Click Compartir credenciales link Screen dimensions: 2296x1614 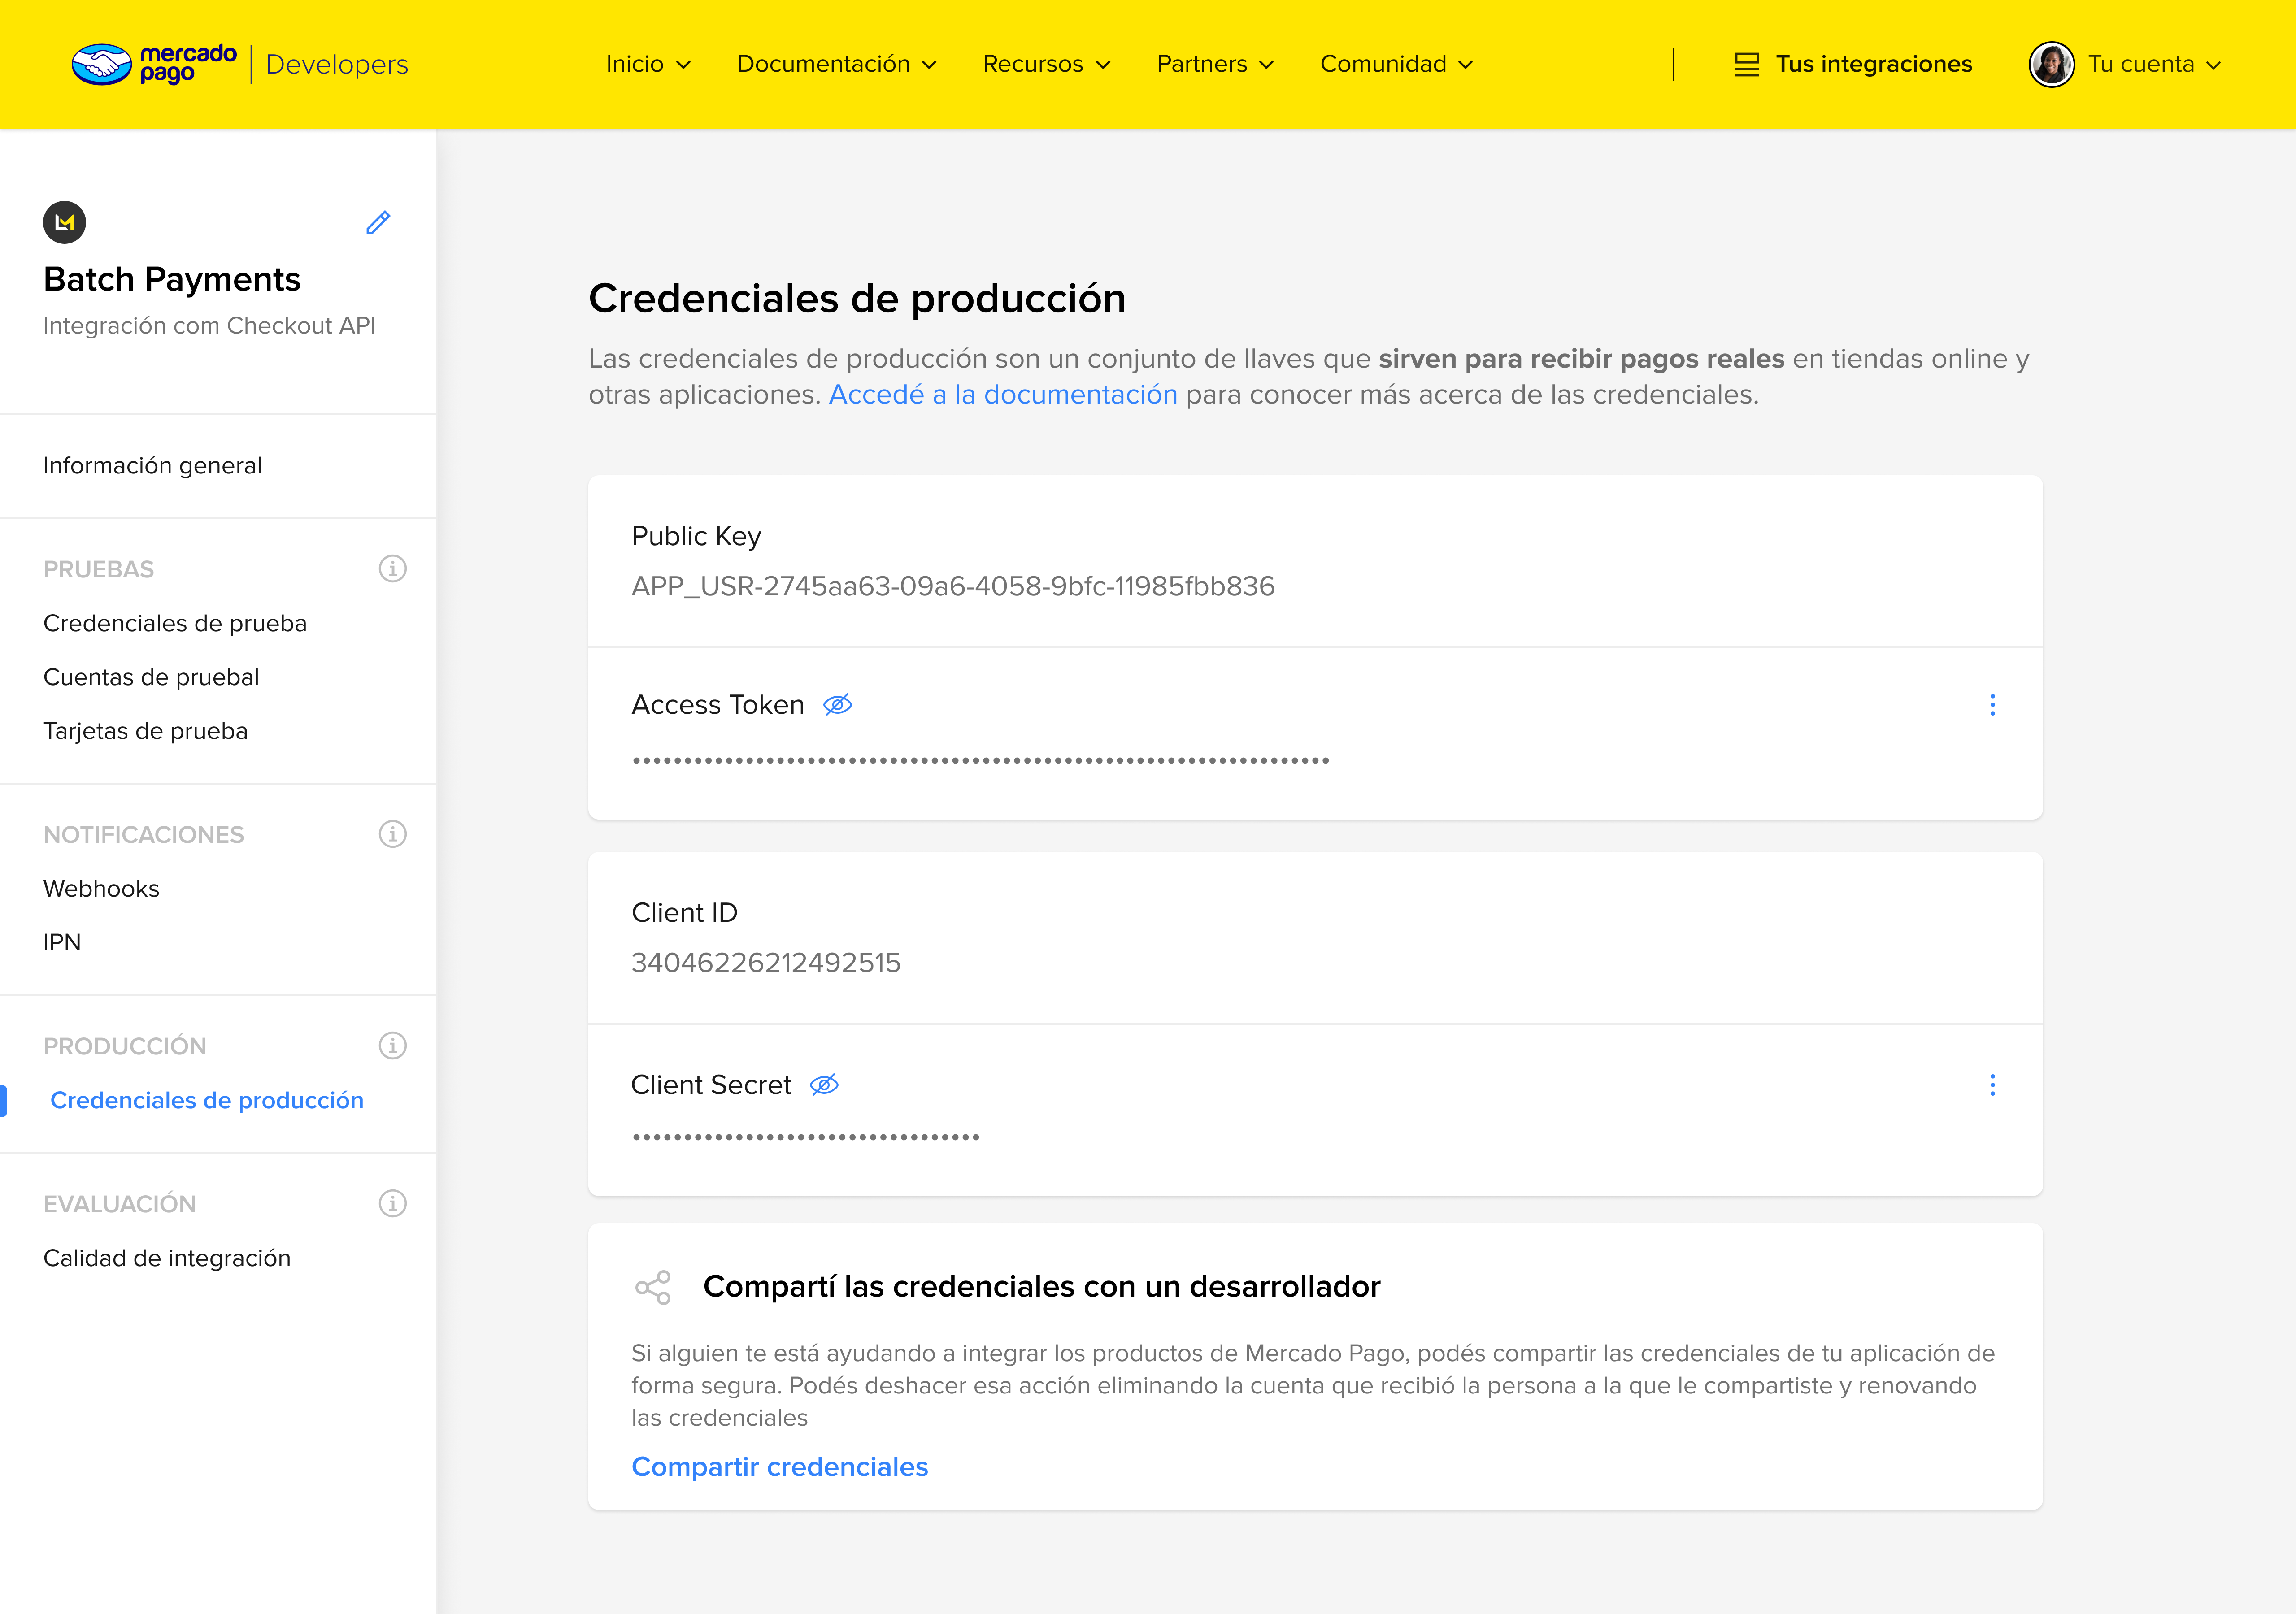click(780, 1467)
